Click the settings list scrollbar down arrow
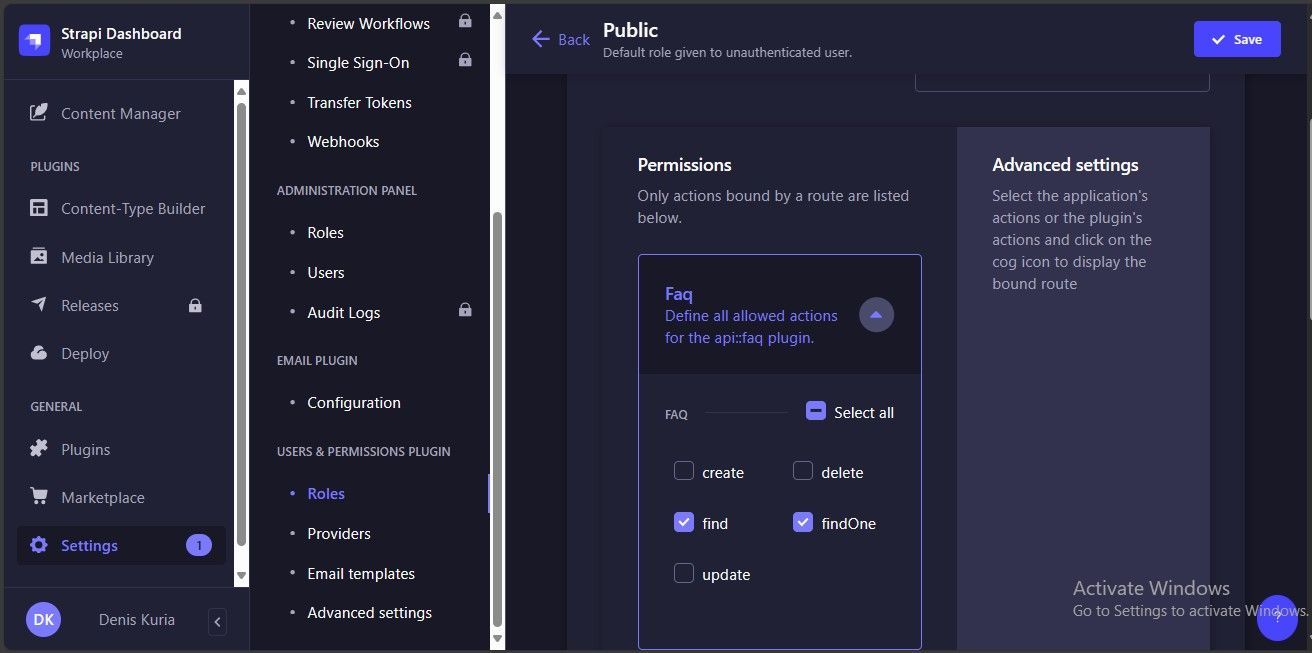Viewport: 1312px width, 653px height. (497, 637)
